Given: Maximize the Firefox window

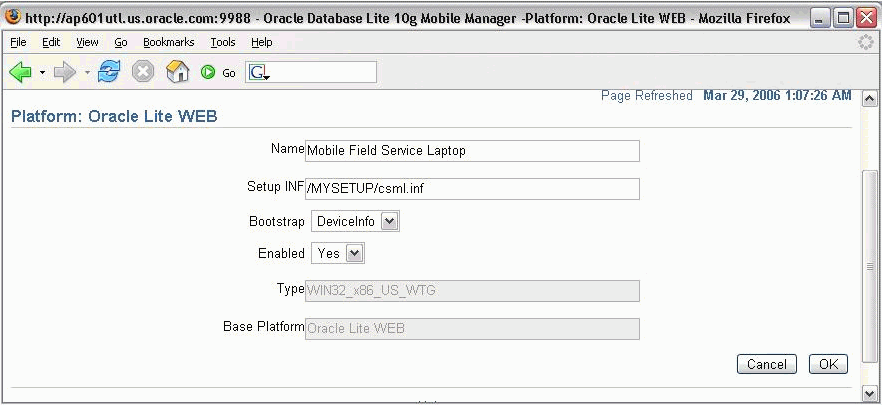Looking at the screenshot, I should [x=843, y=19].
